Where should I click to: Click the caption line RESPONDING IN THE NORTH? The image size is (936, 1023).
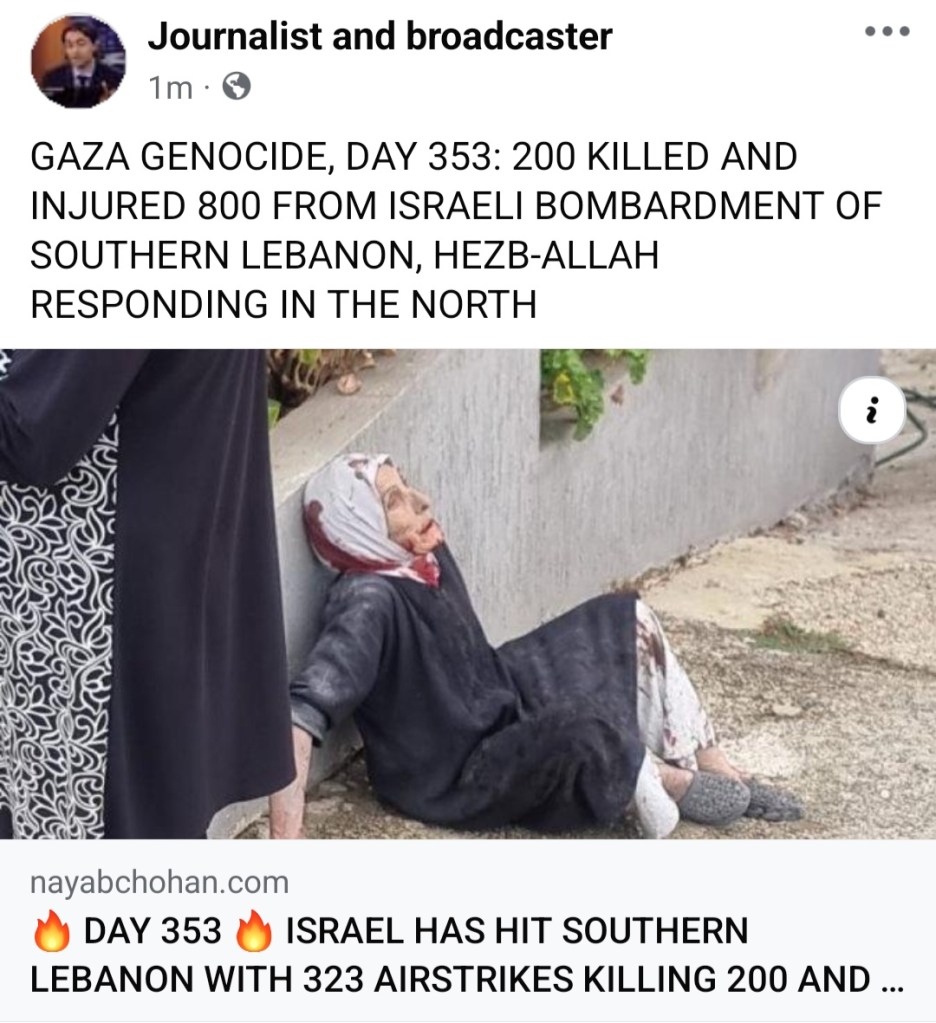pos(284,304)
